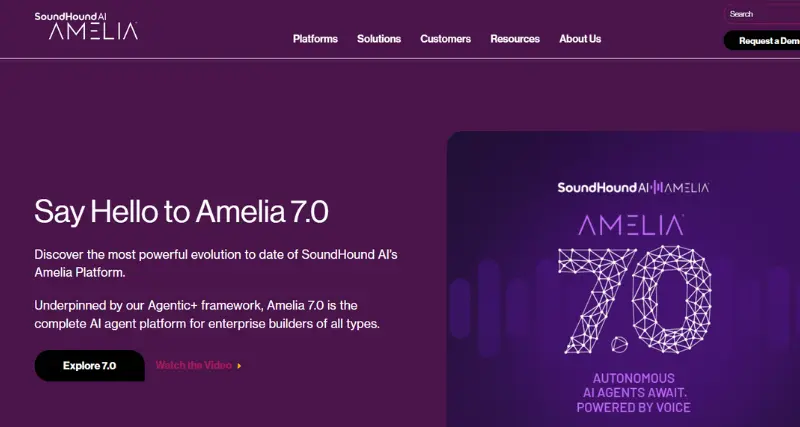Screen dimensions: 800x427
Task: Open the Platforms menu
Action: coord(315,39)
